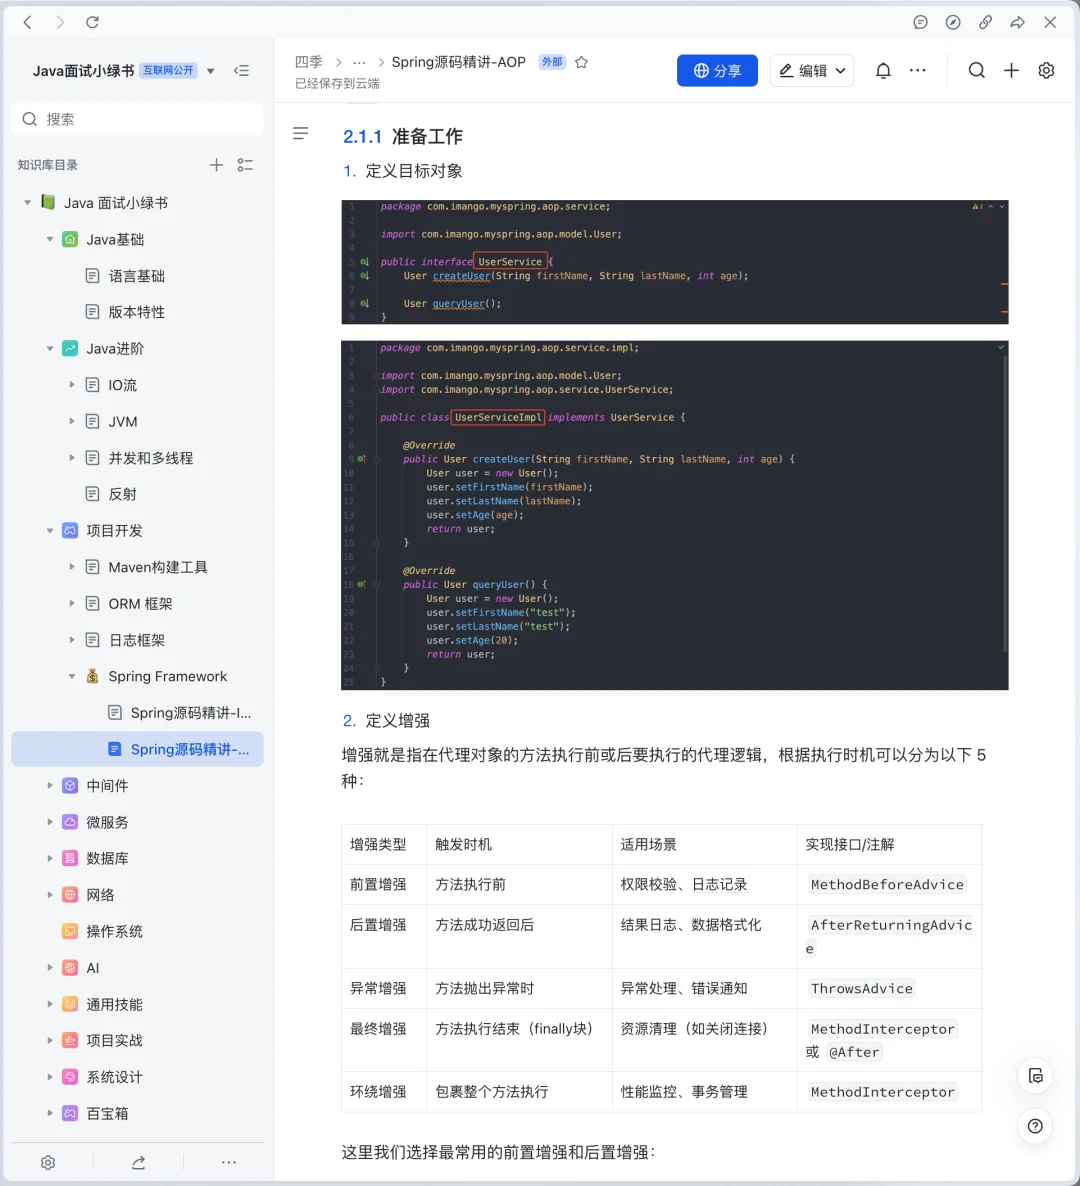Open the 编辑 button dropdown arrow
This screenshot has width=1080, height=1186.
coord(841,70)
